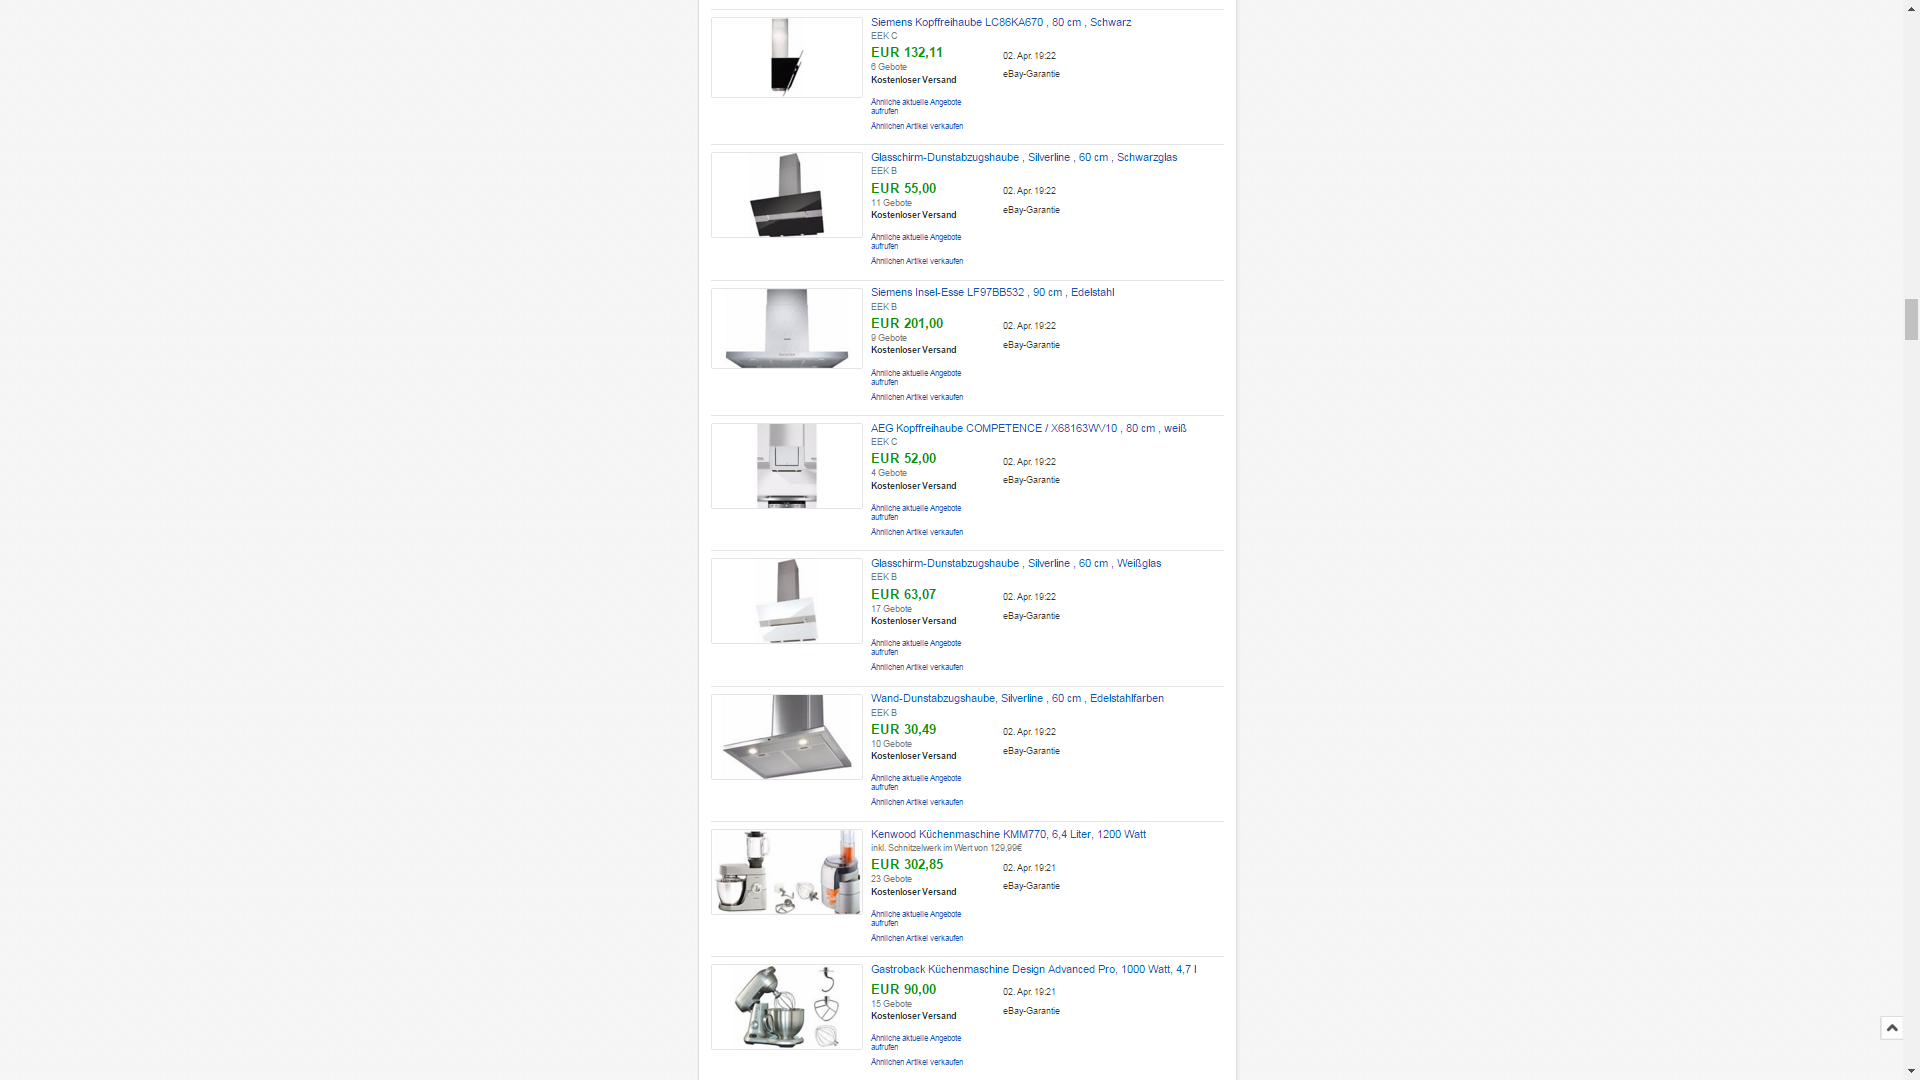Open the AEG Kopffreihaube COMPETENCE listing title

(x=1029, y=428)
